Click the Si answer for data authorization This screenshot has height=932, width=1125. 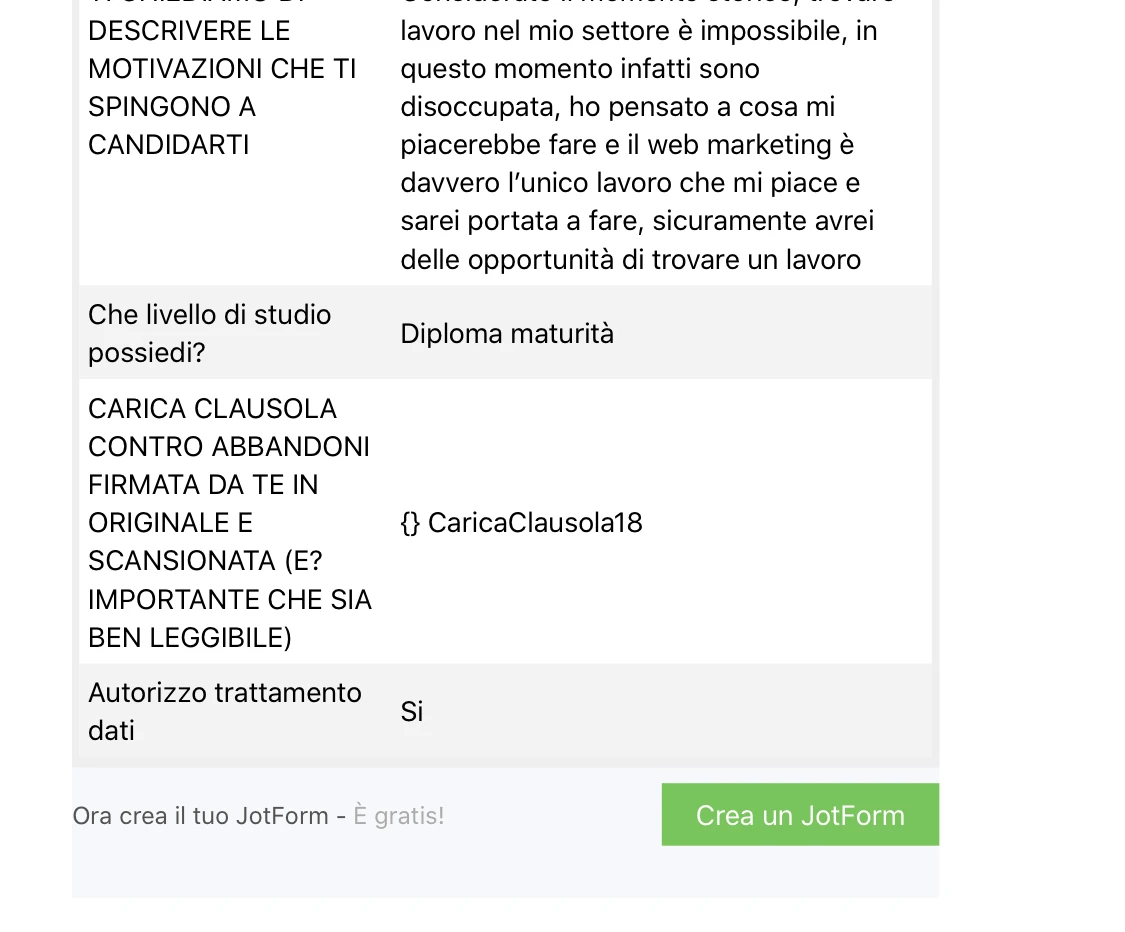pos(412,711)
